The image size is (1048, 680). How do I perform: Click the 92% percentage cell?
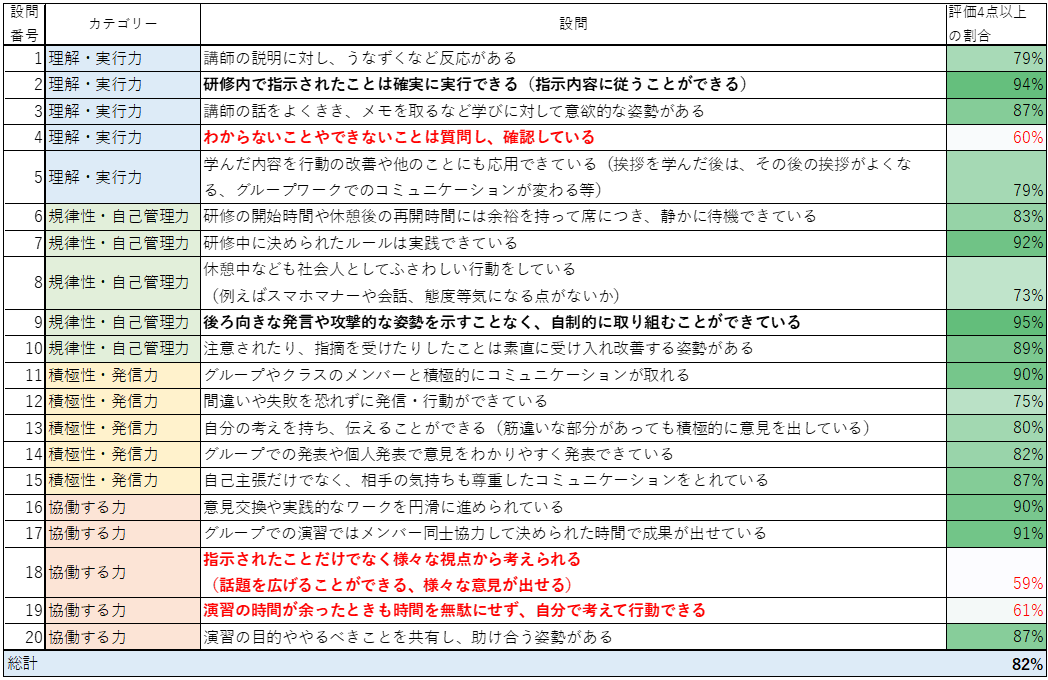[996, 243]
